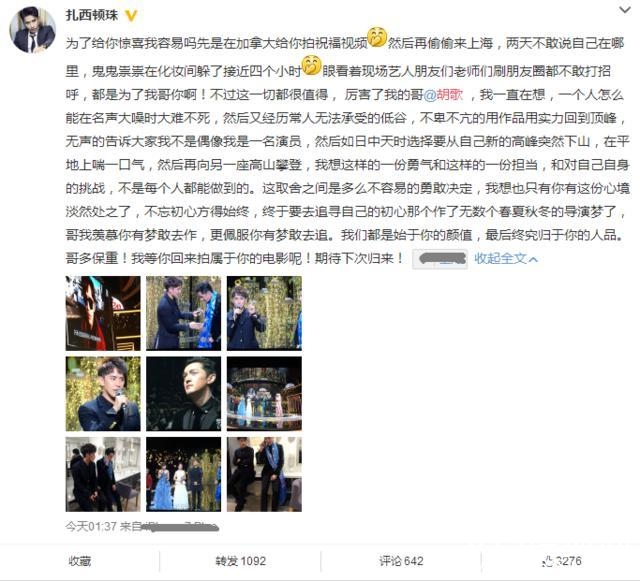Open the round stage wide-shot photo
640x581 pixels.
coord(264,394)
